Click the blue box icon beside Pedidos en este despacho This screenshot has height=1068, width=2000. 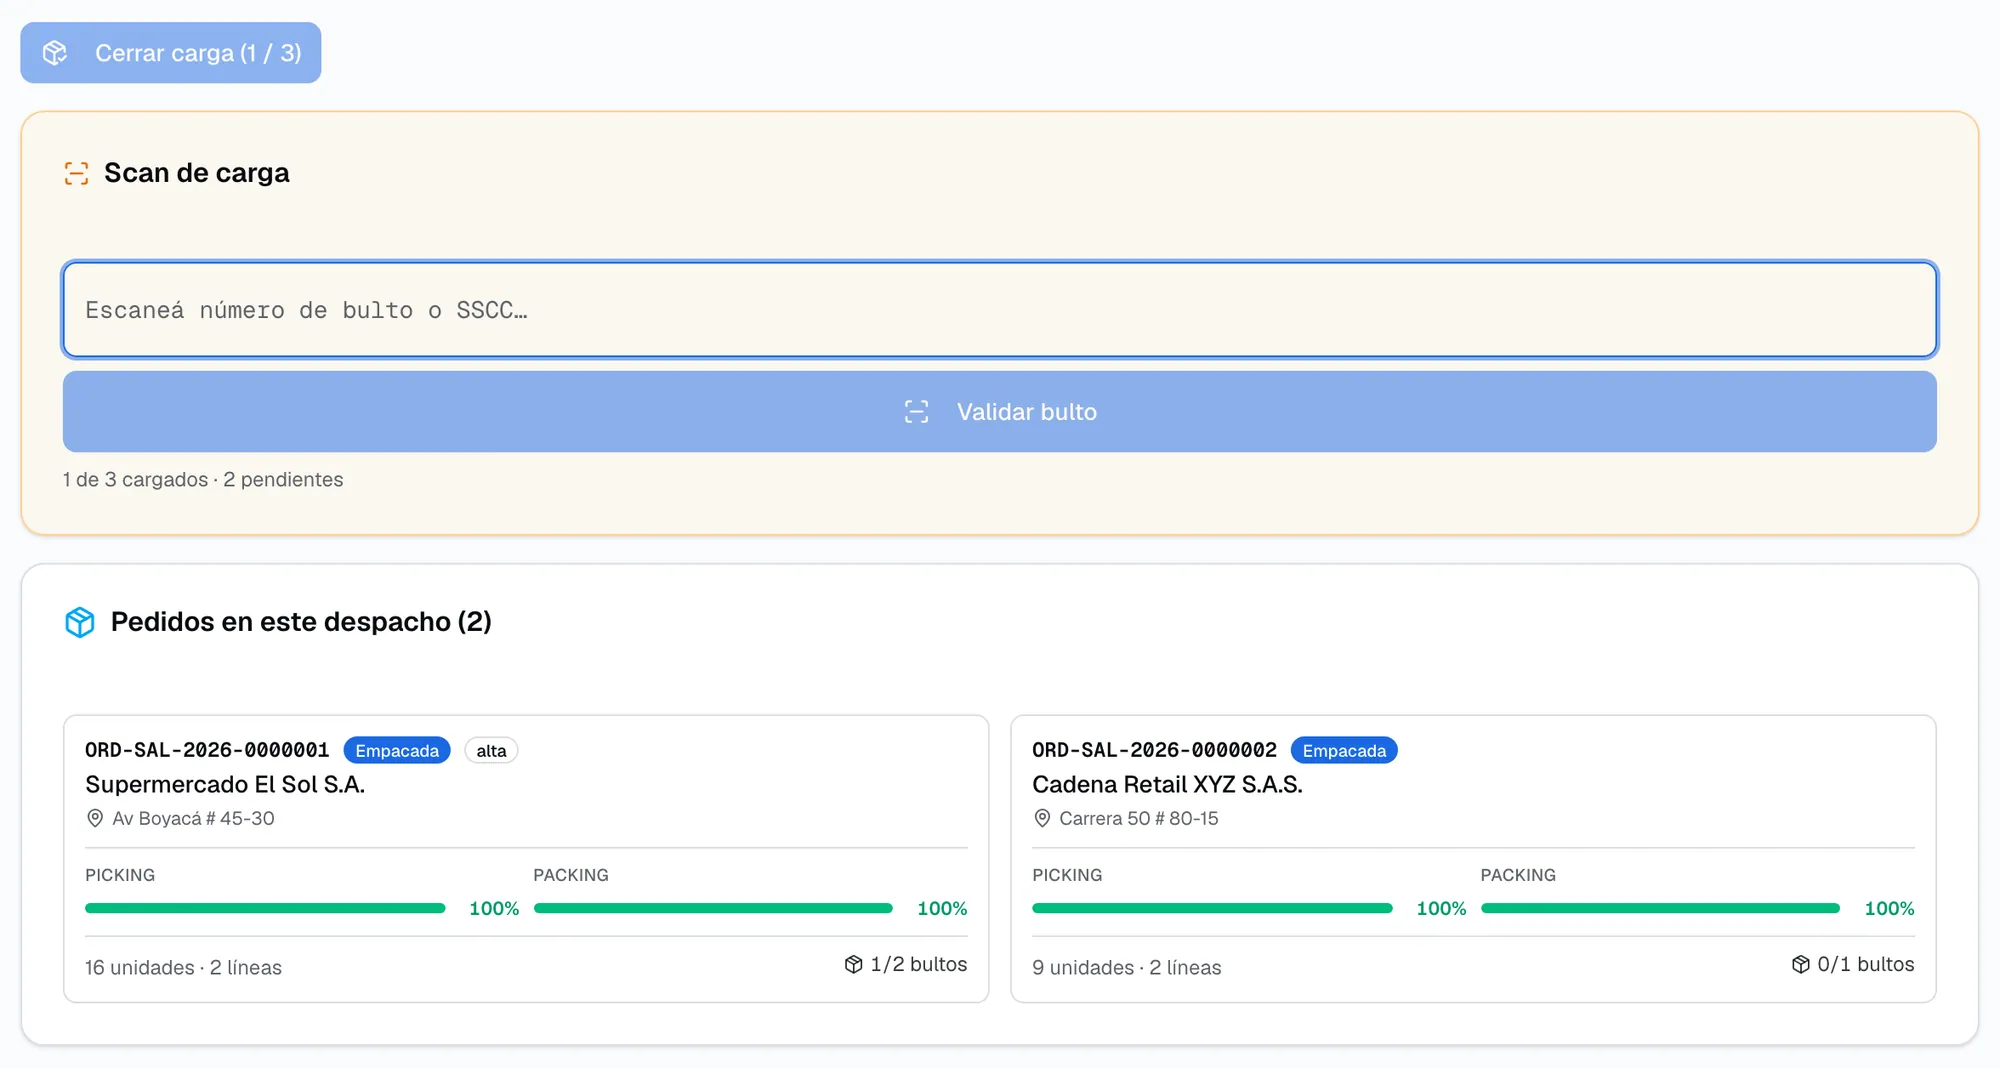tap(80, 622)
